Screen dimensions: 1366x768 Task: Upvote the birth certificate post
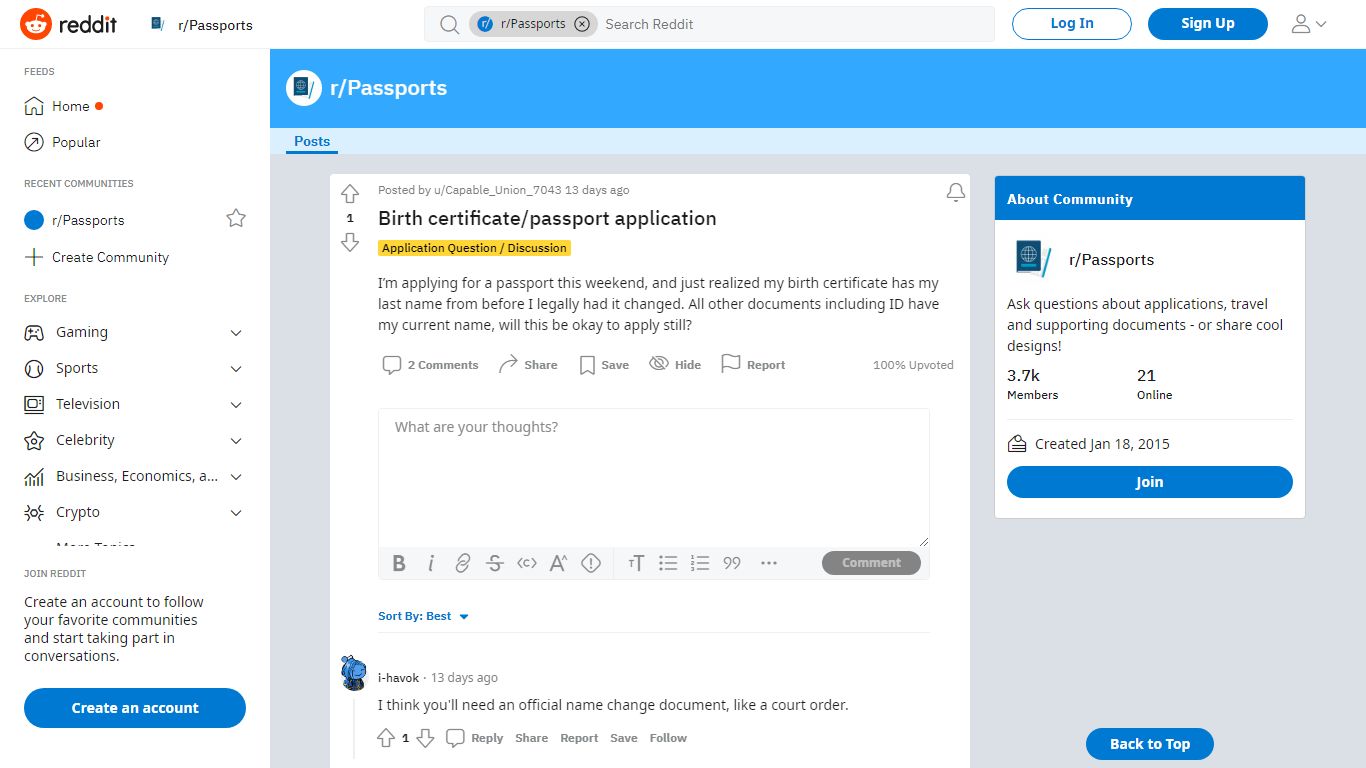pyautogui.click(x=350, y=193)
